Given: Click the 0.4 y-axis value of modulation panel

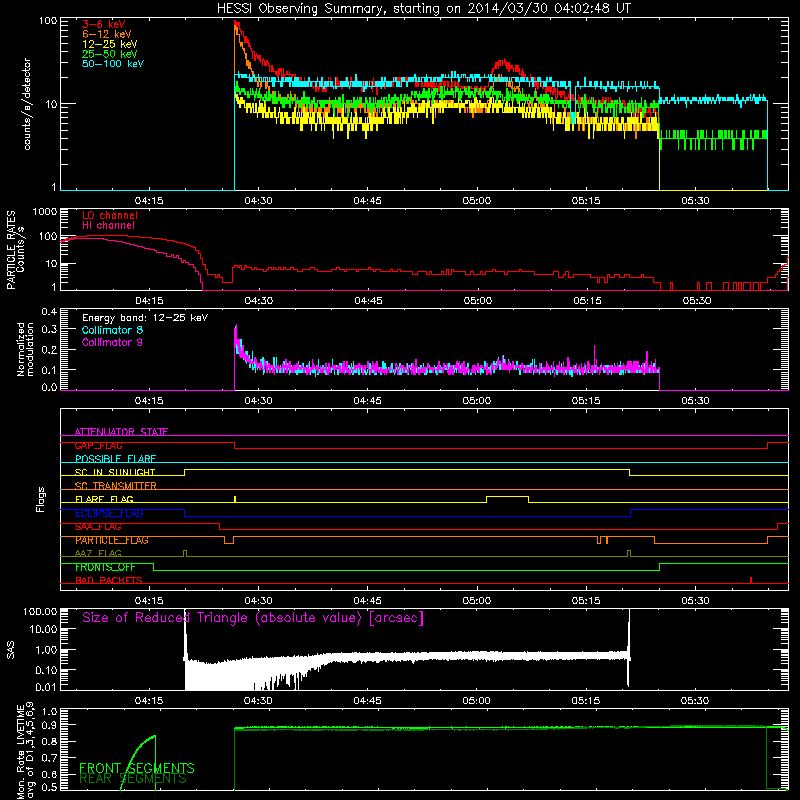Looking at the screenshot, I should coord(49,311).
